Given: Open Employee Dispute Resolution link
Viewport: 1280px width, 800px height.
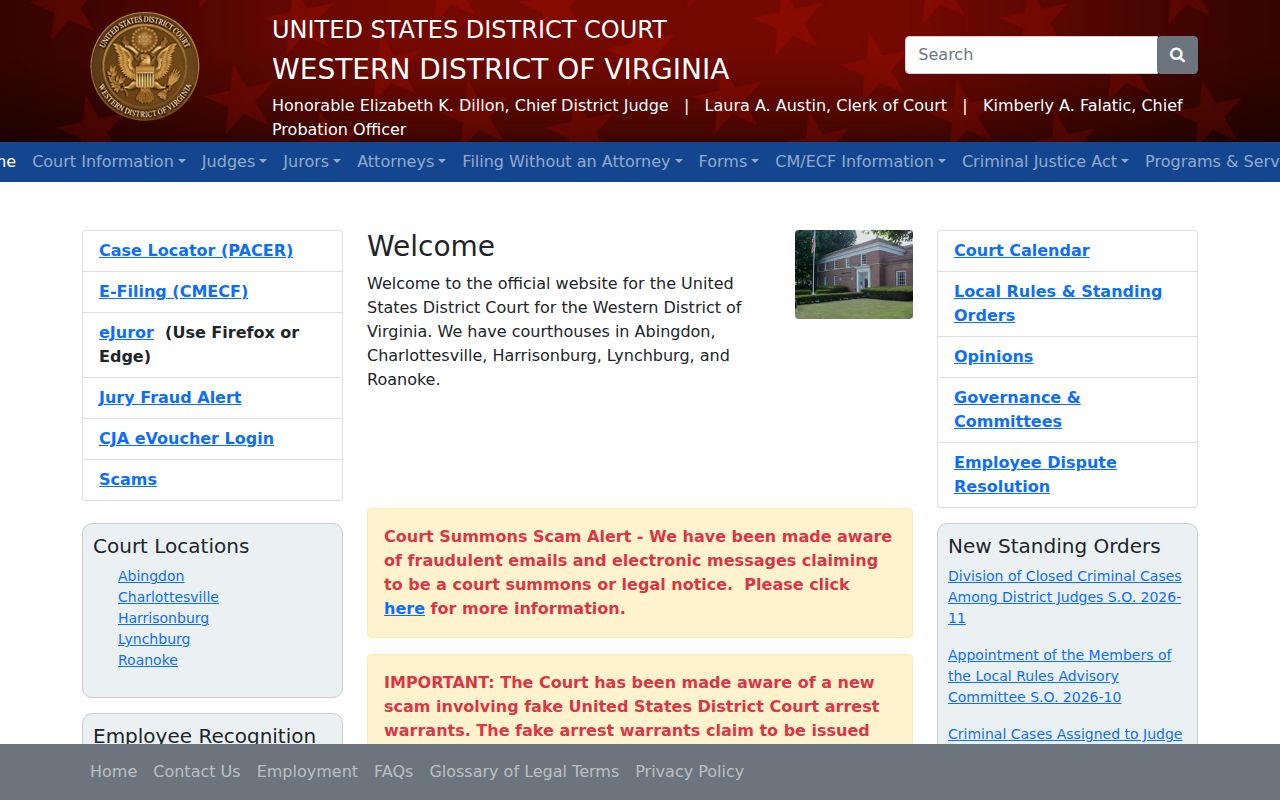Looking at the screenshot, I should (1035, 474).
